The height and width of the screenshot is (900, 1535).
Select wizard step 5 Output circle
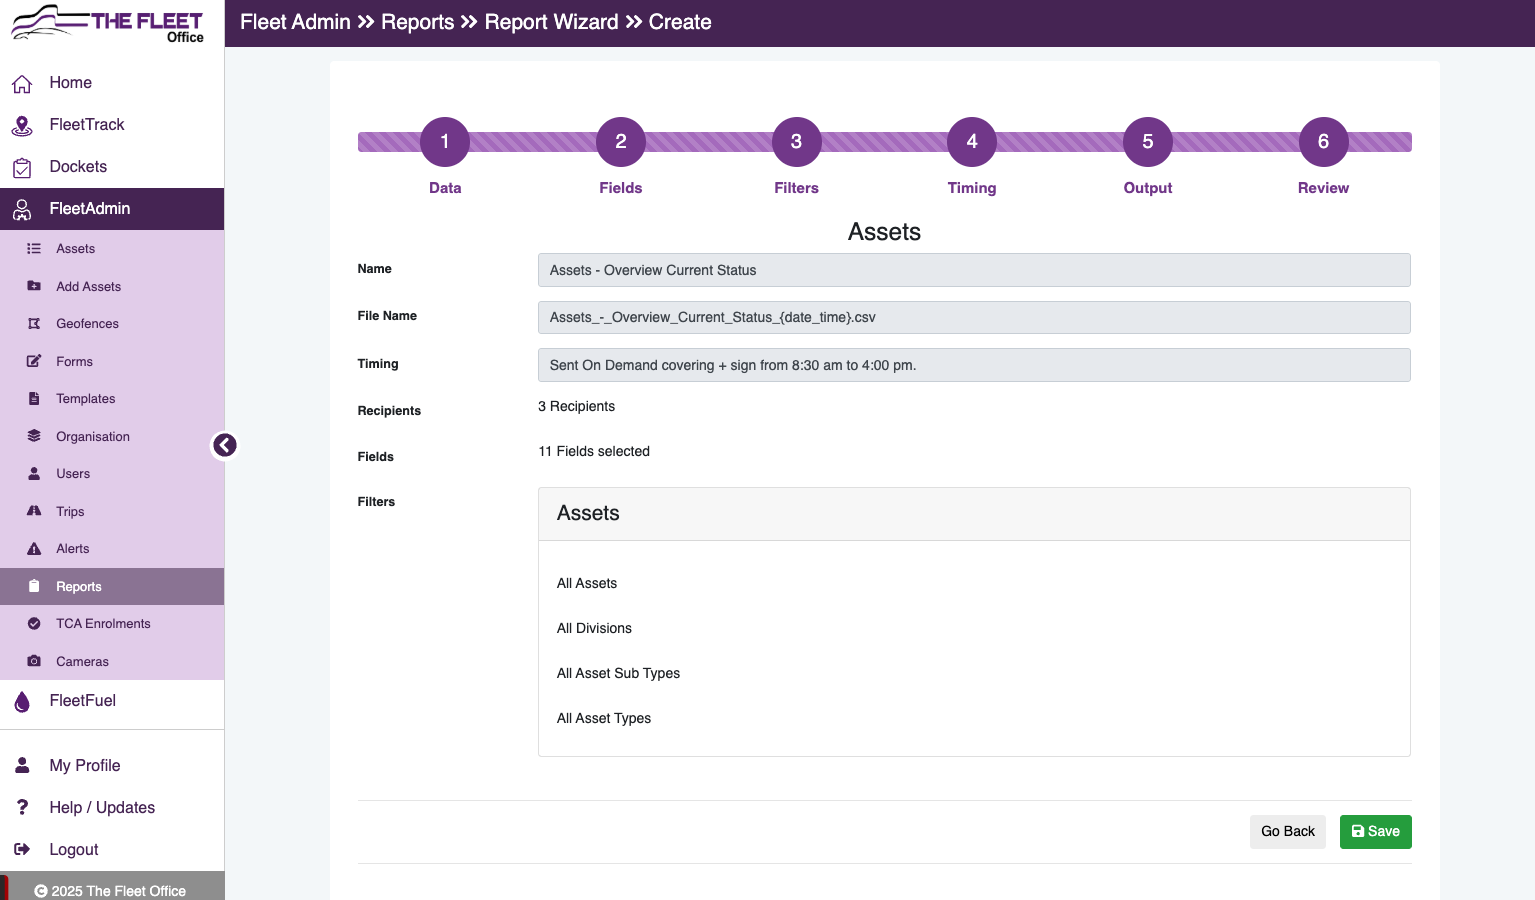click(1148, 142)
